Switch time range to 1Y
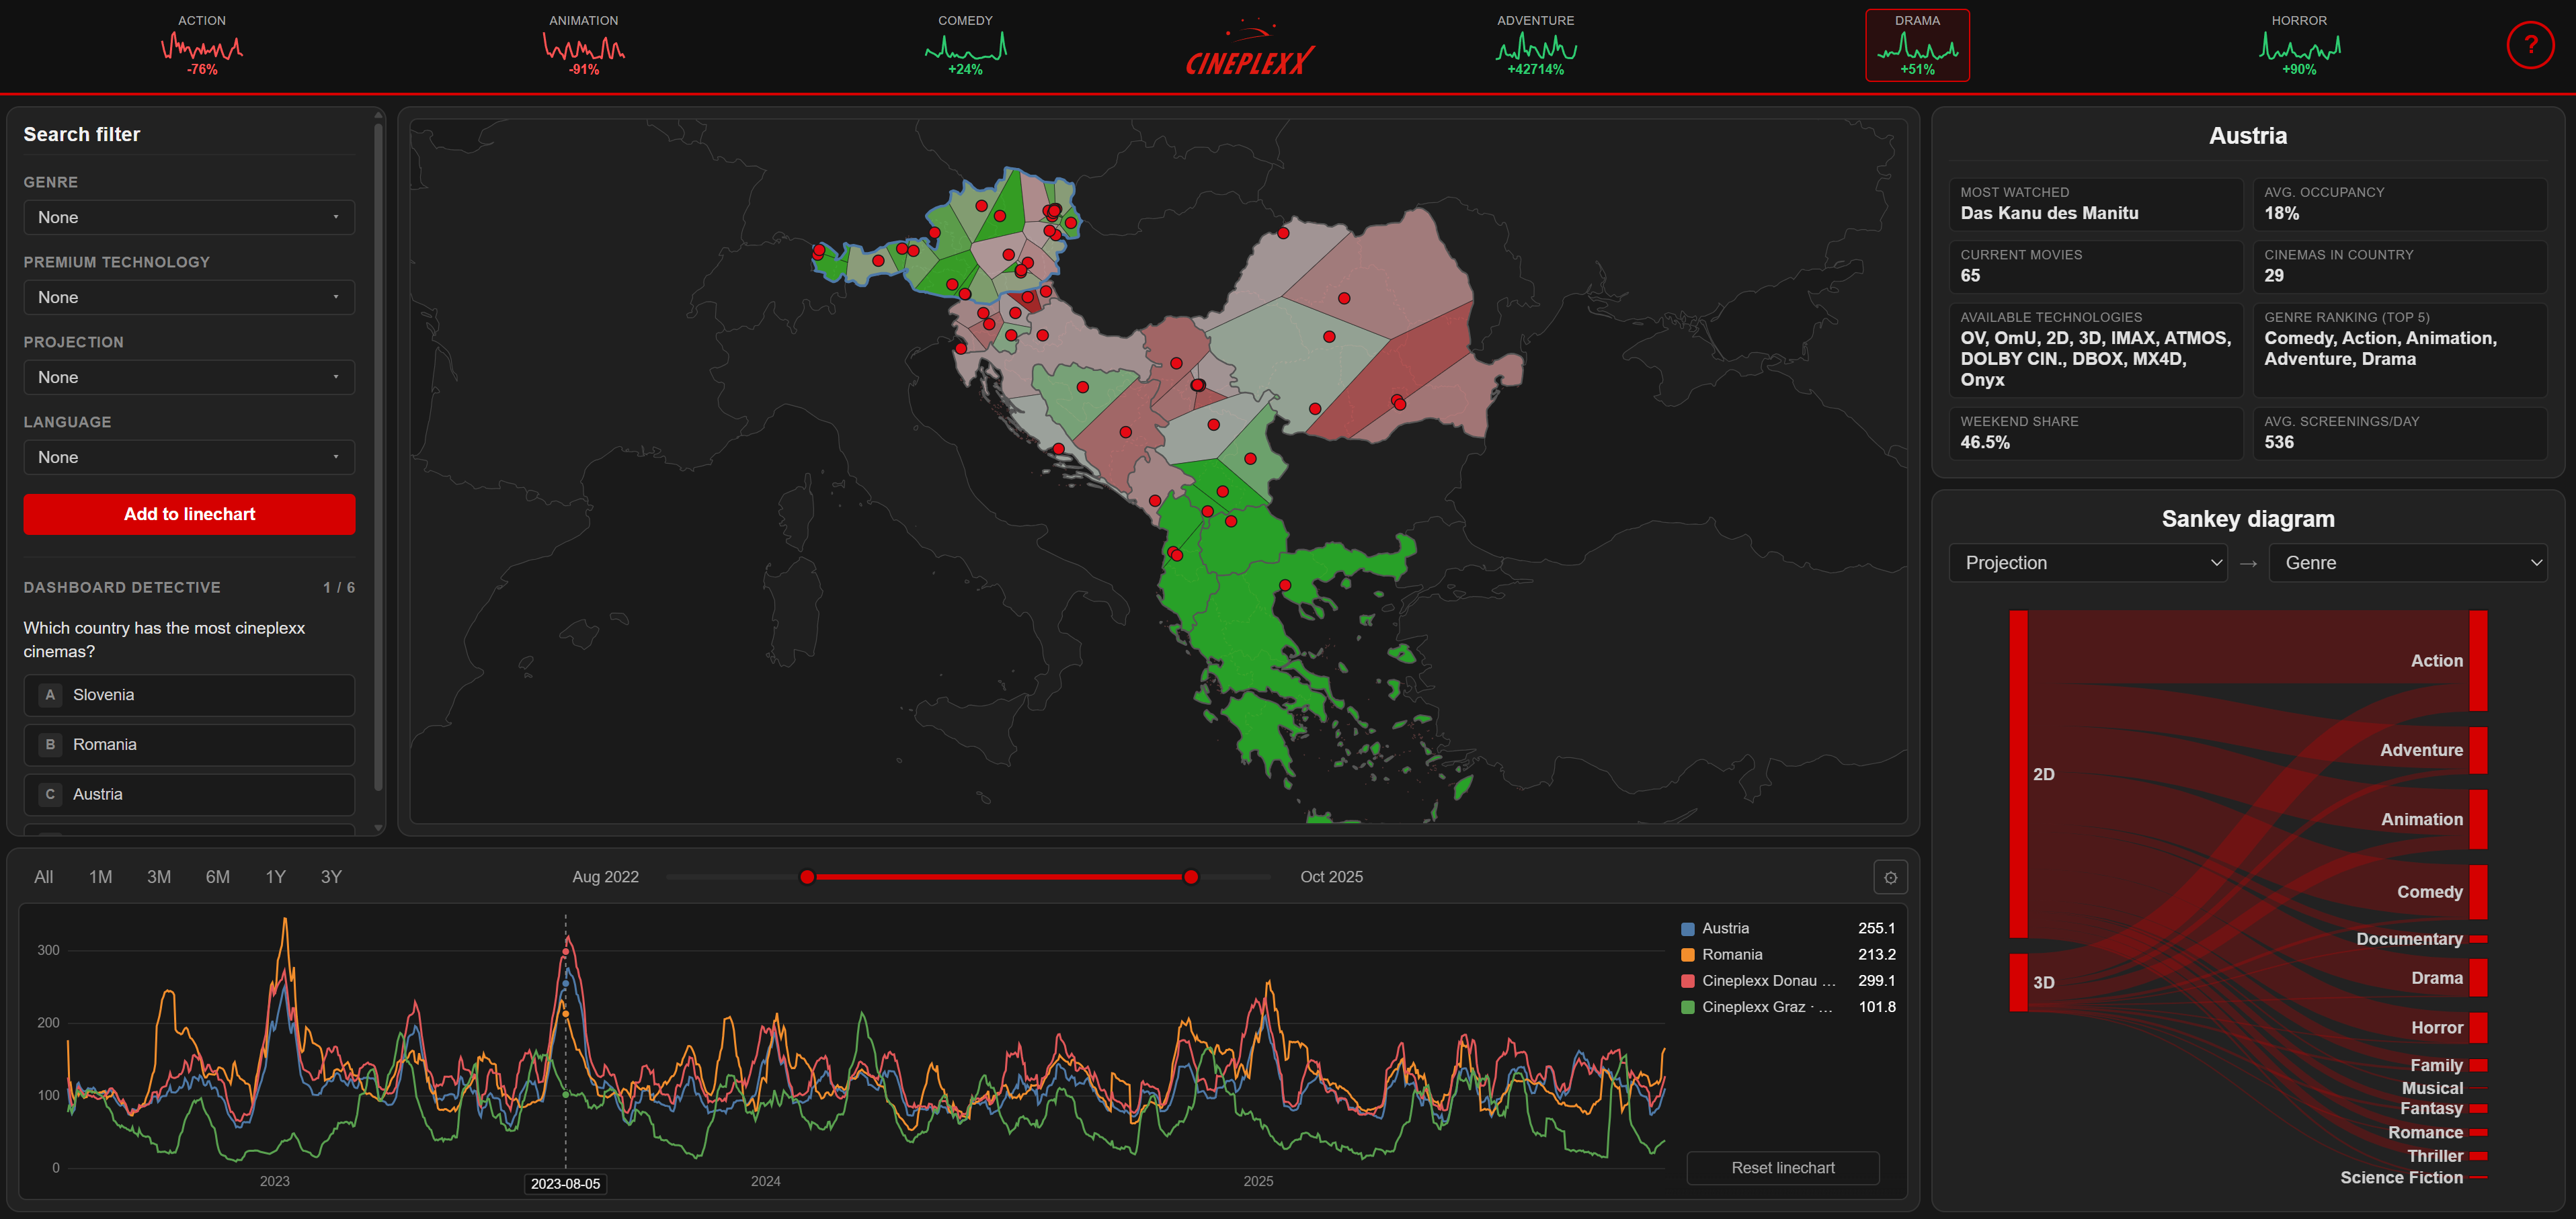Screen dimensions: 2576x1219 click(x=276, y=877)
